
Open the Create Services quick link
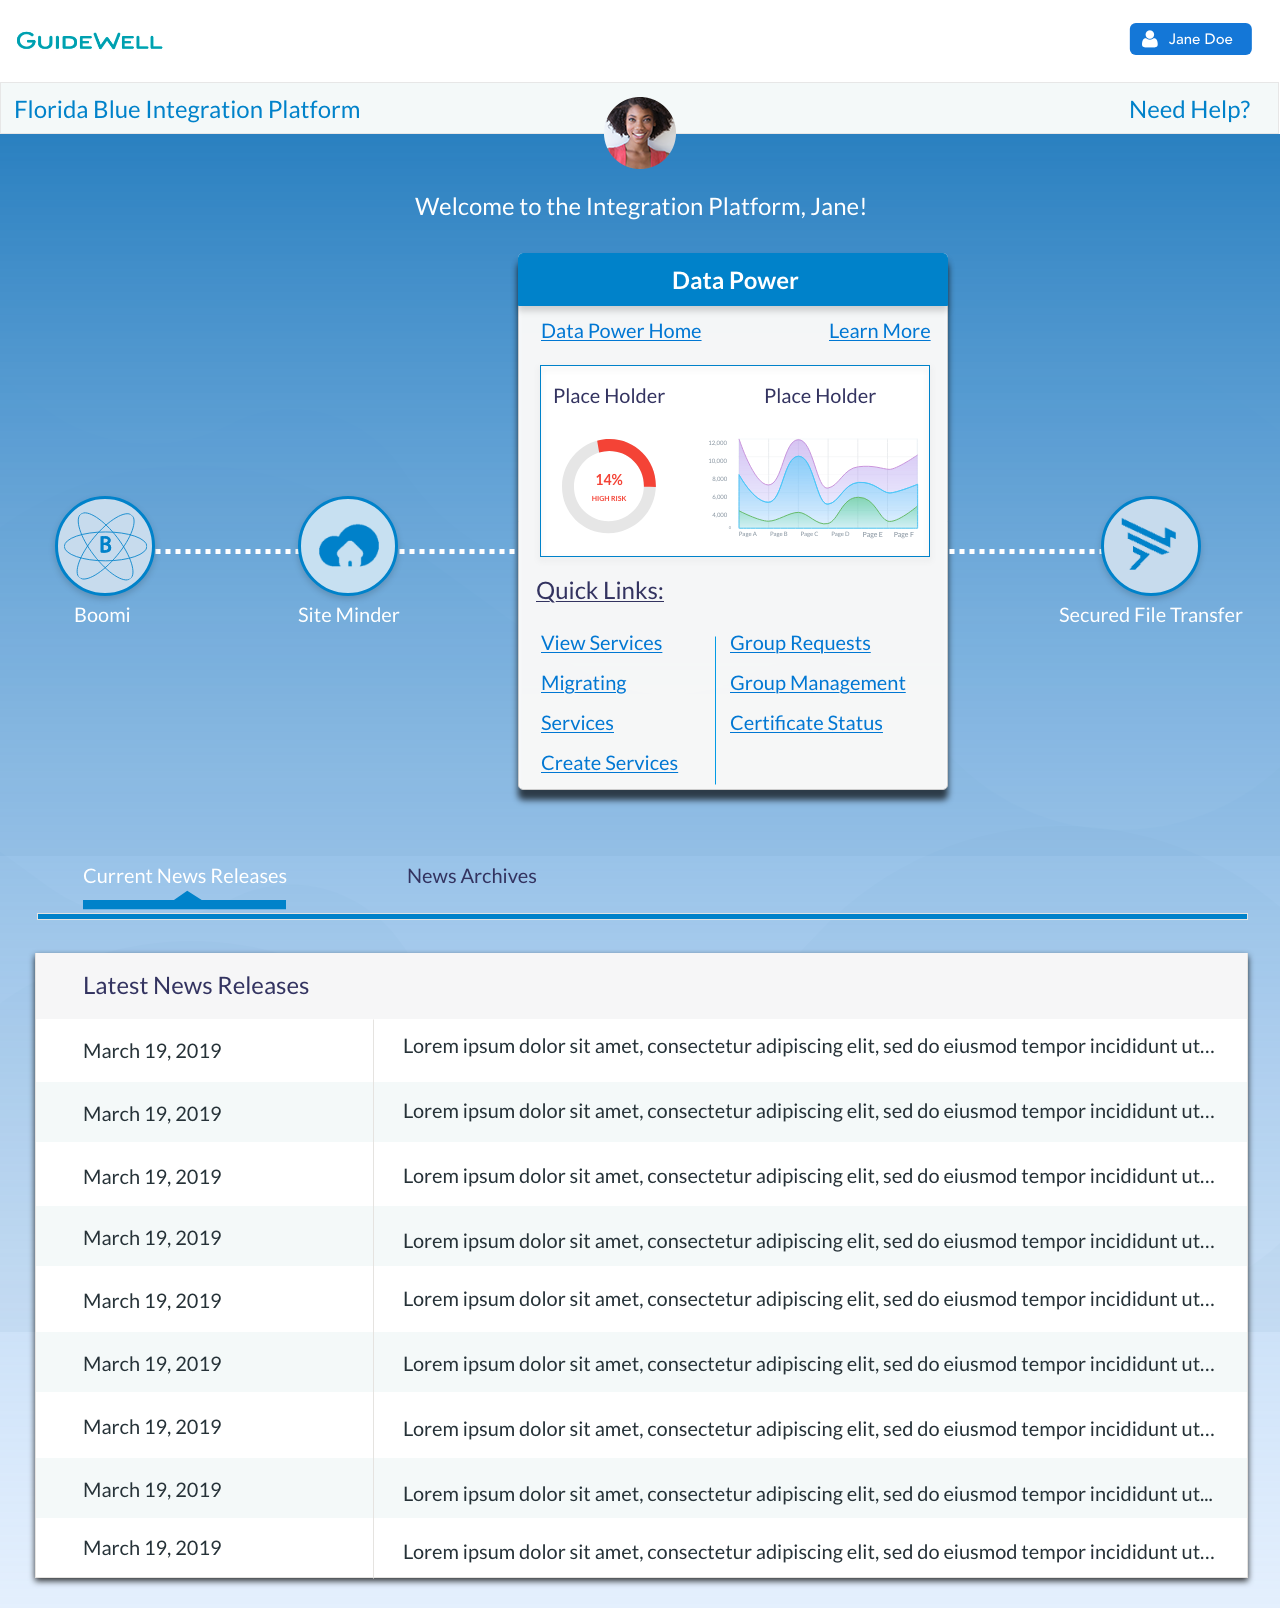click(x=609, y=763)
